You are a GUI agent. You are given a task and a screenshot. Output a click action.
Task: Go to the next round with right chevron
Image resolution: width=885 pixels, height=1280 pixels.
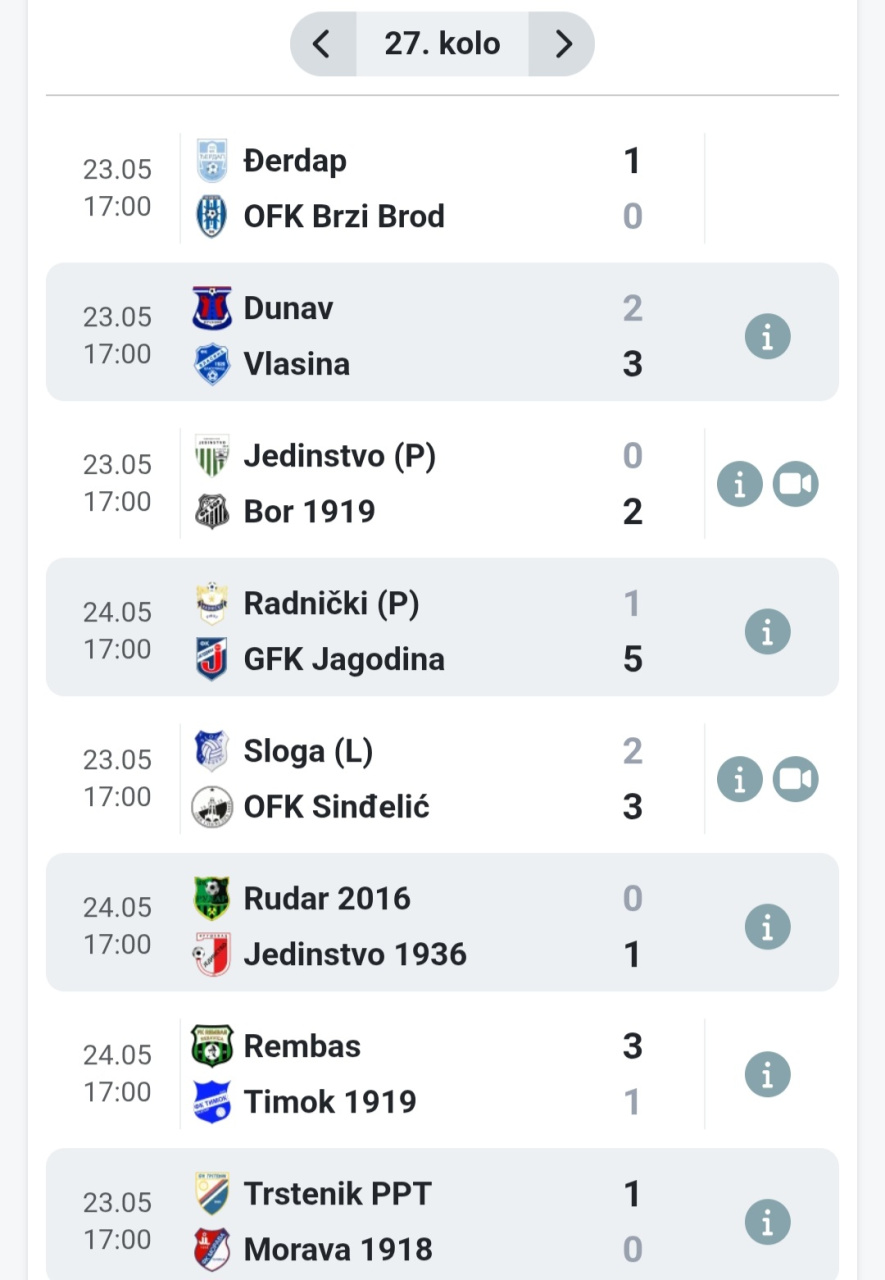(562, 44)
